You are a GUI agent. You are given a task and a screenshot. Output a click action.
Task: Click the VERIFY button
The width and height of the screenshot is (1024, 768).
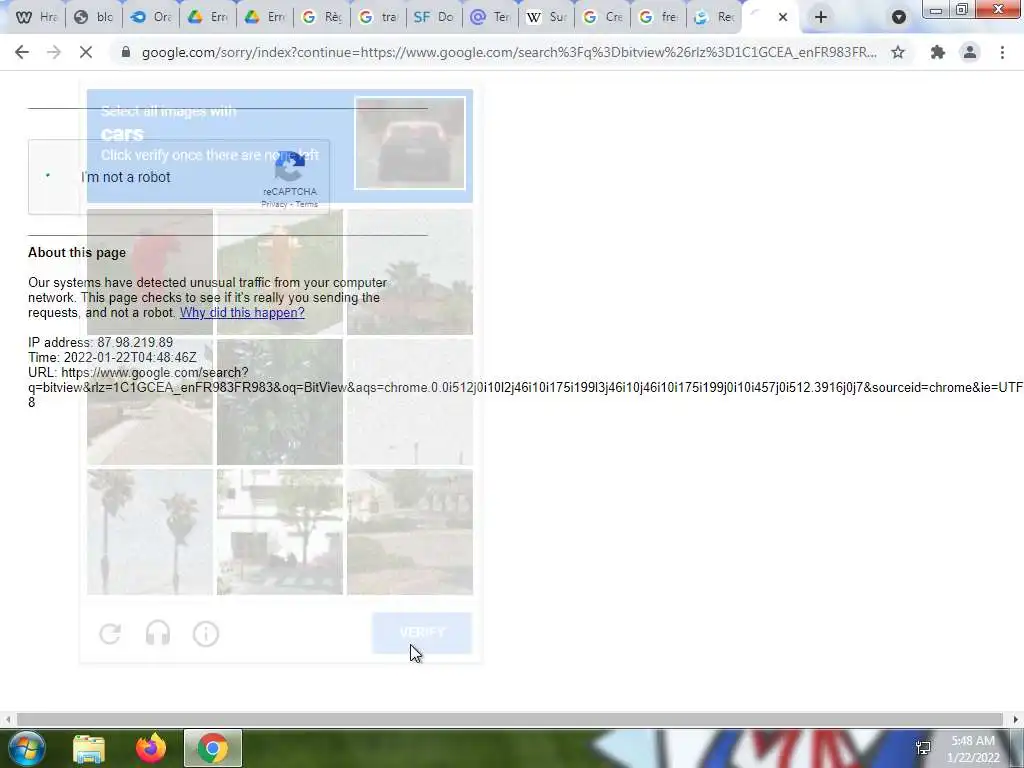(x=422, y=633)
